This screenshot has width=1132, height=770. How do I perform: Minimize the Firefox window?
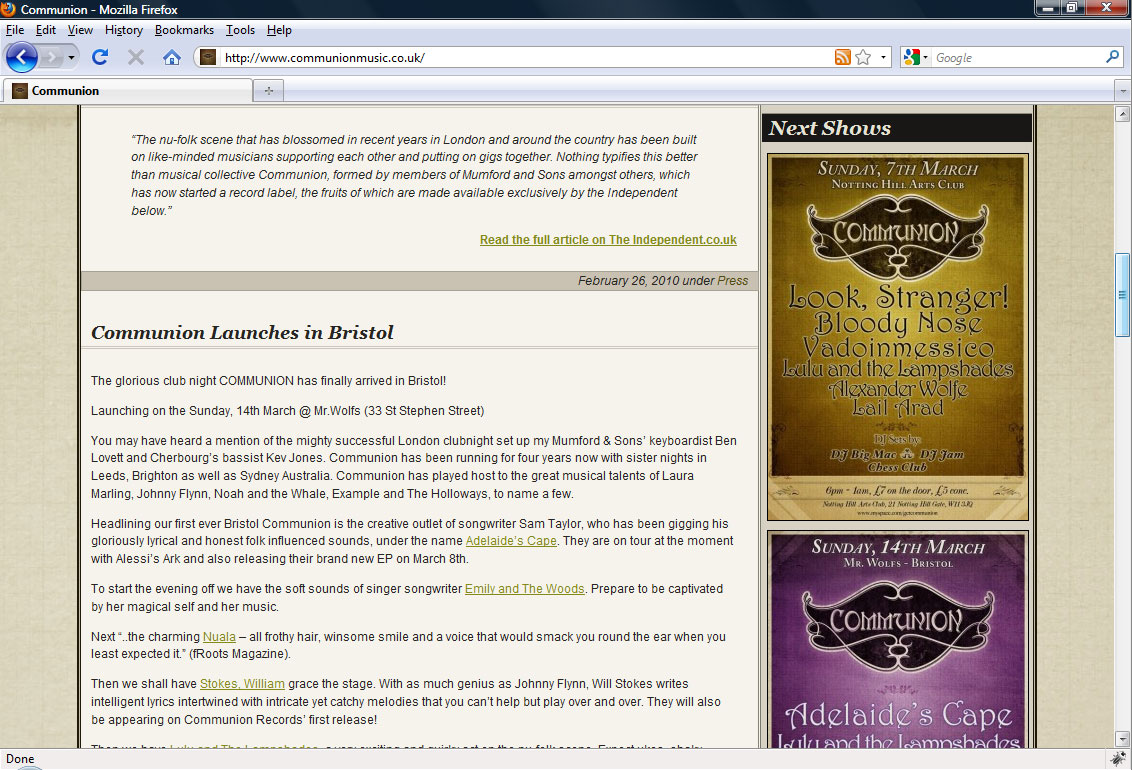(x=1048, y=8)
